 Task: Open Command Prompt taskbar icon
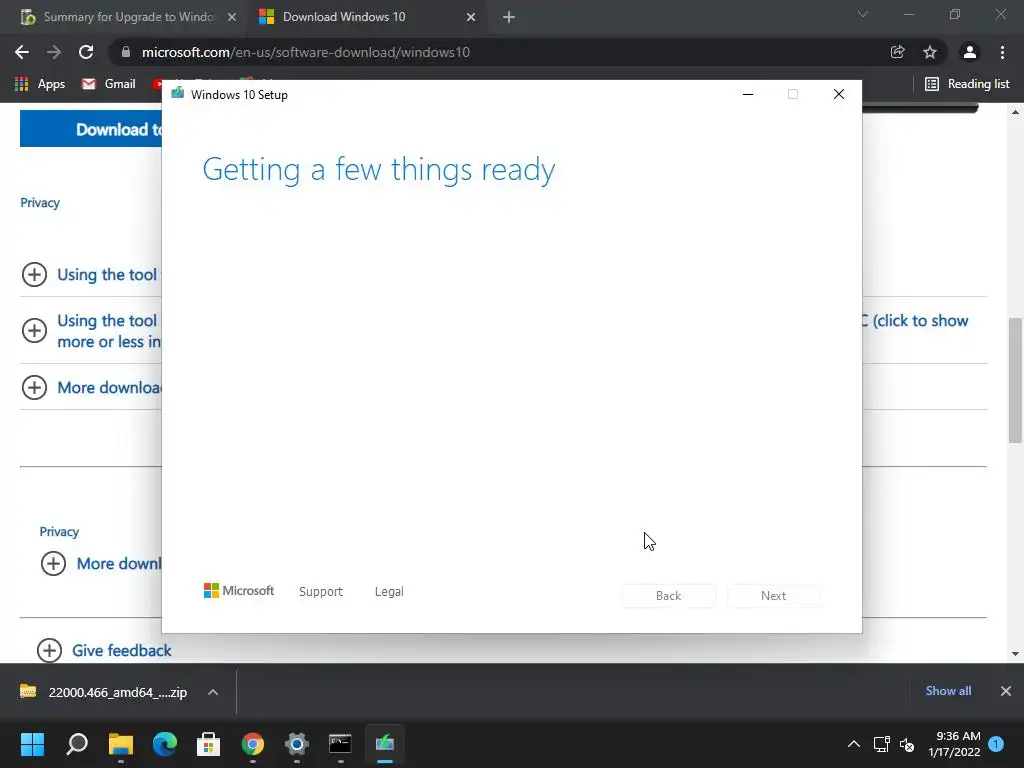coord(340,744)
